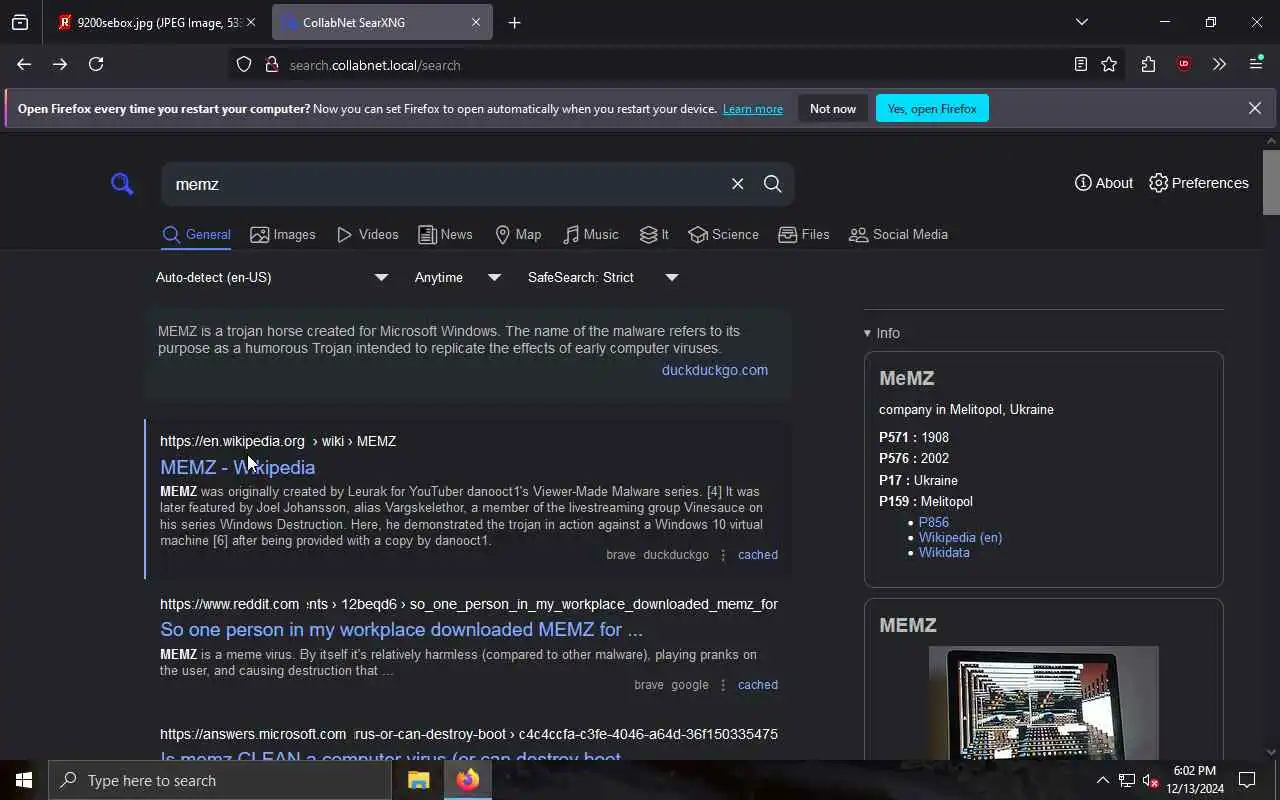Clear the memz search query
The image size is (1280, 800).
click(737, 184)
